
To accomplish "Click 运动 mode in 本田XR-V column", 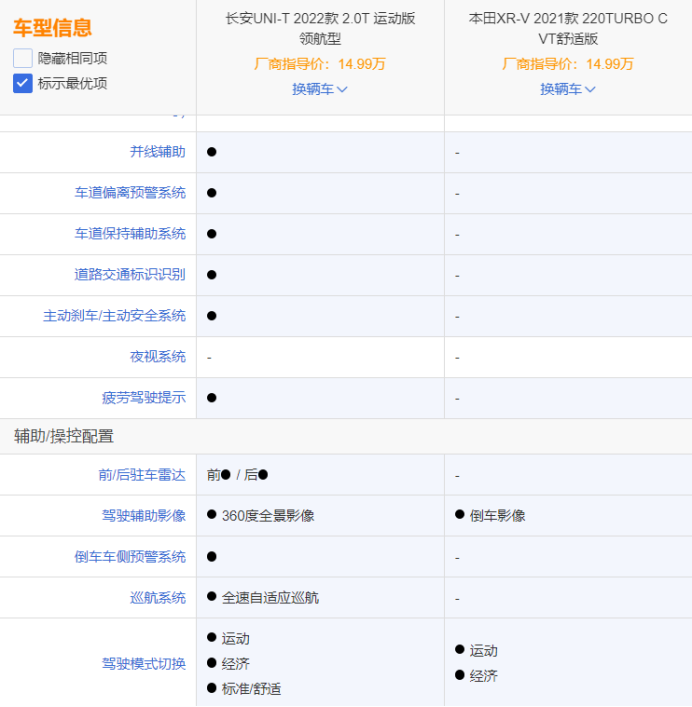I will (477, 651).
